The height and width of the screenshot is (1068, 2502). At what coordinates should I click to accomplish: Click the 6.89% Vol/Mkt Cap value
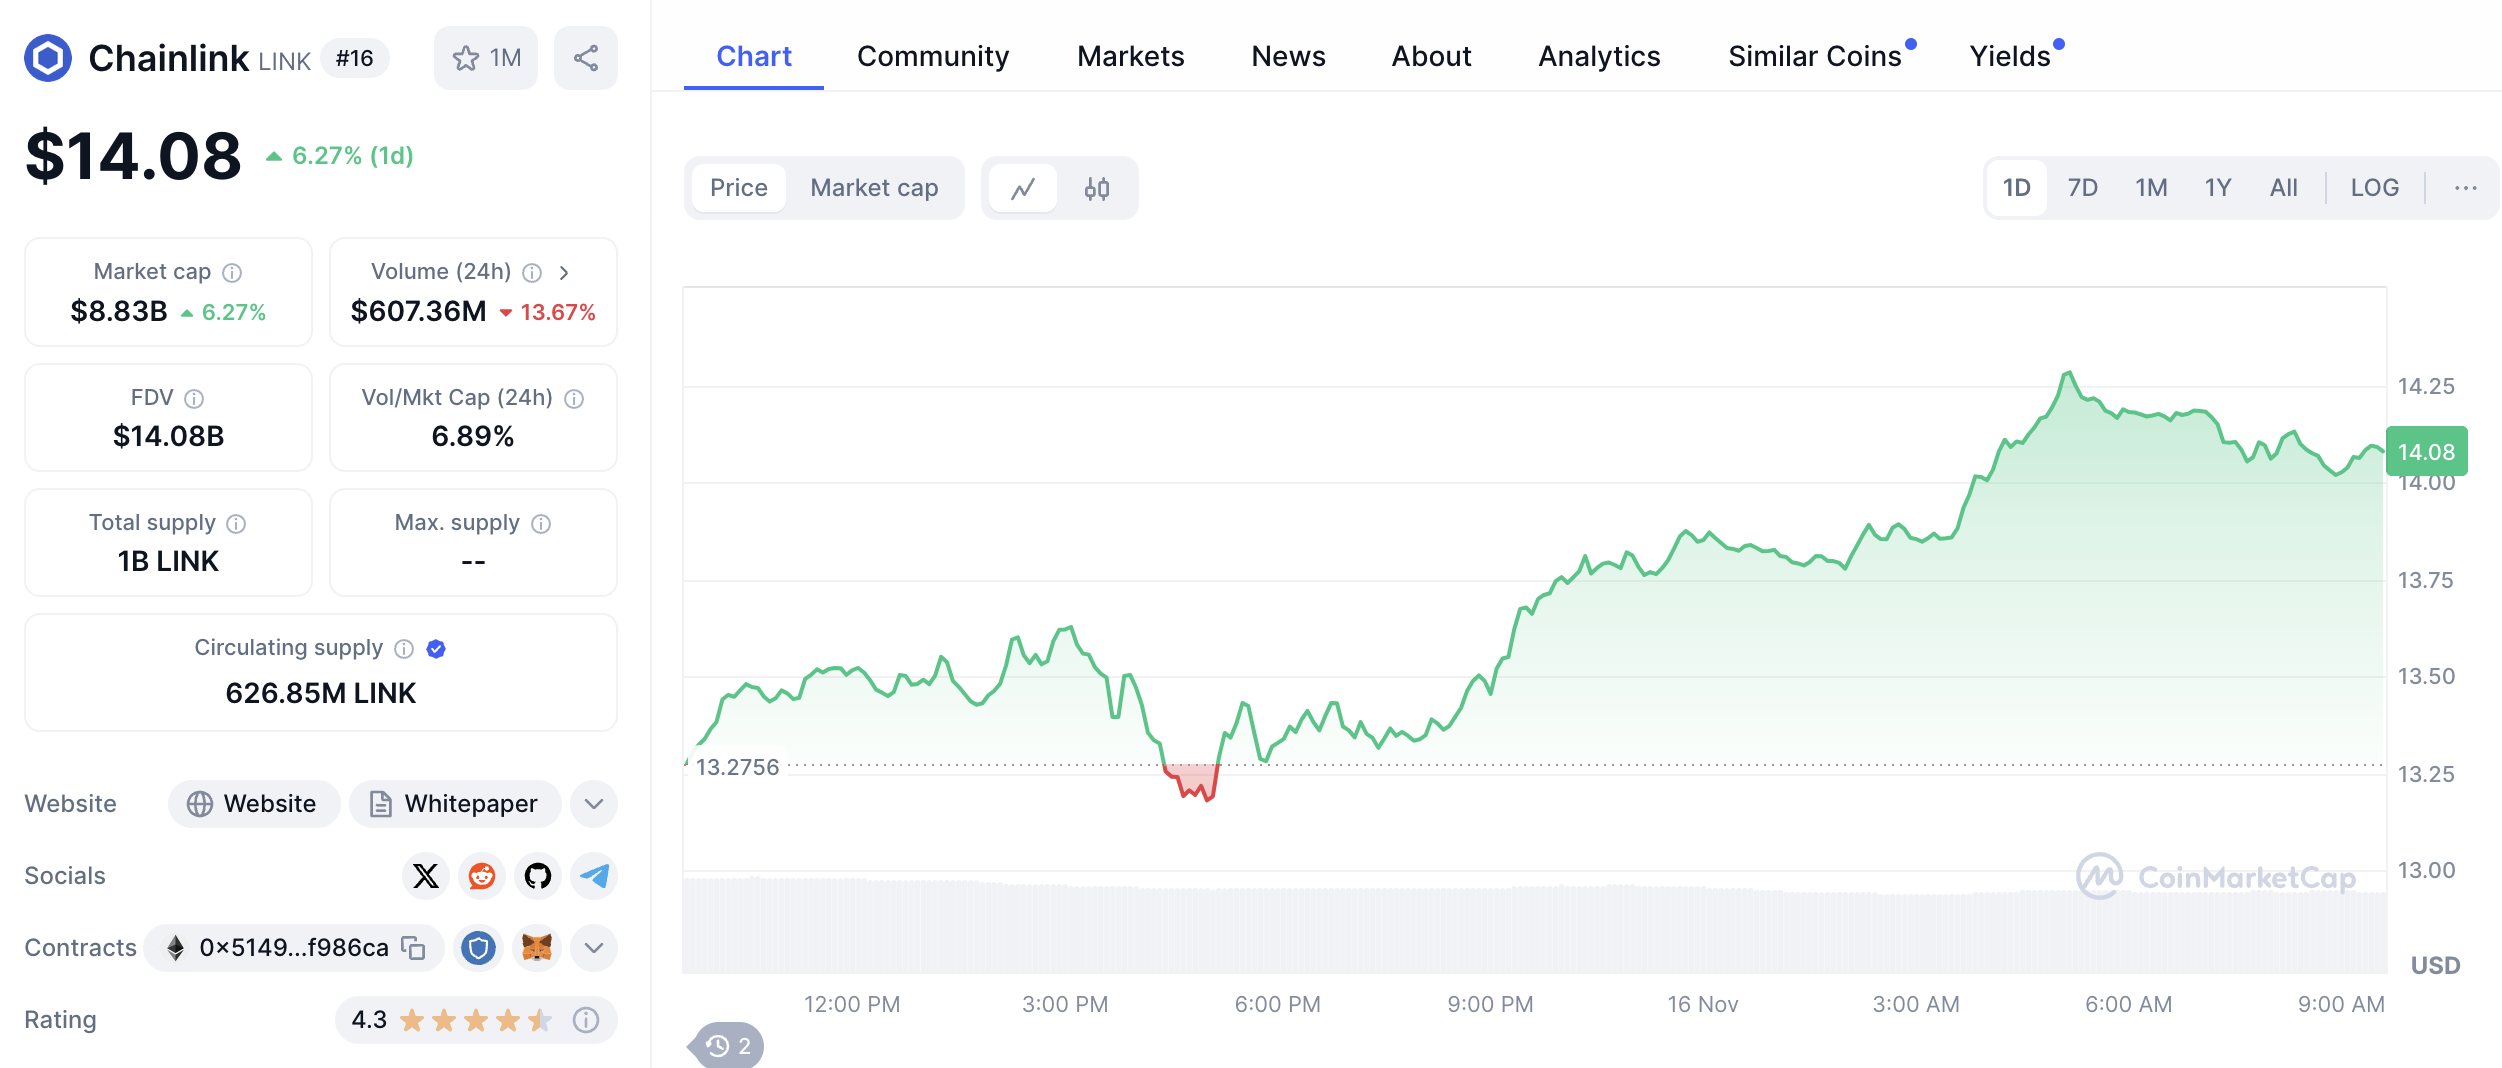473,437
